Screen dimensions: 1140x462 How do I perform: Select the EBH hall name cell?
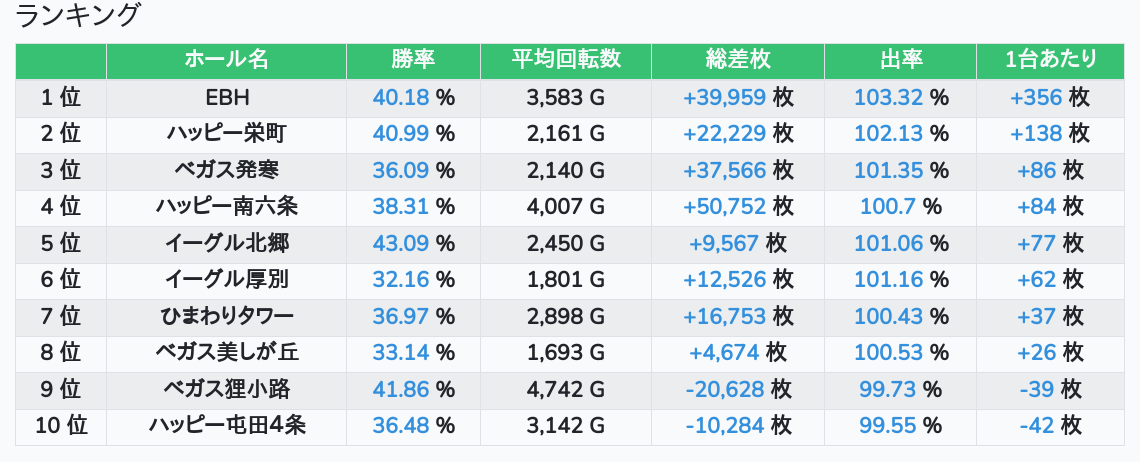click(226, 98)
